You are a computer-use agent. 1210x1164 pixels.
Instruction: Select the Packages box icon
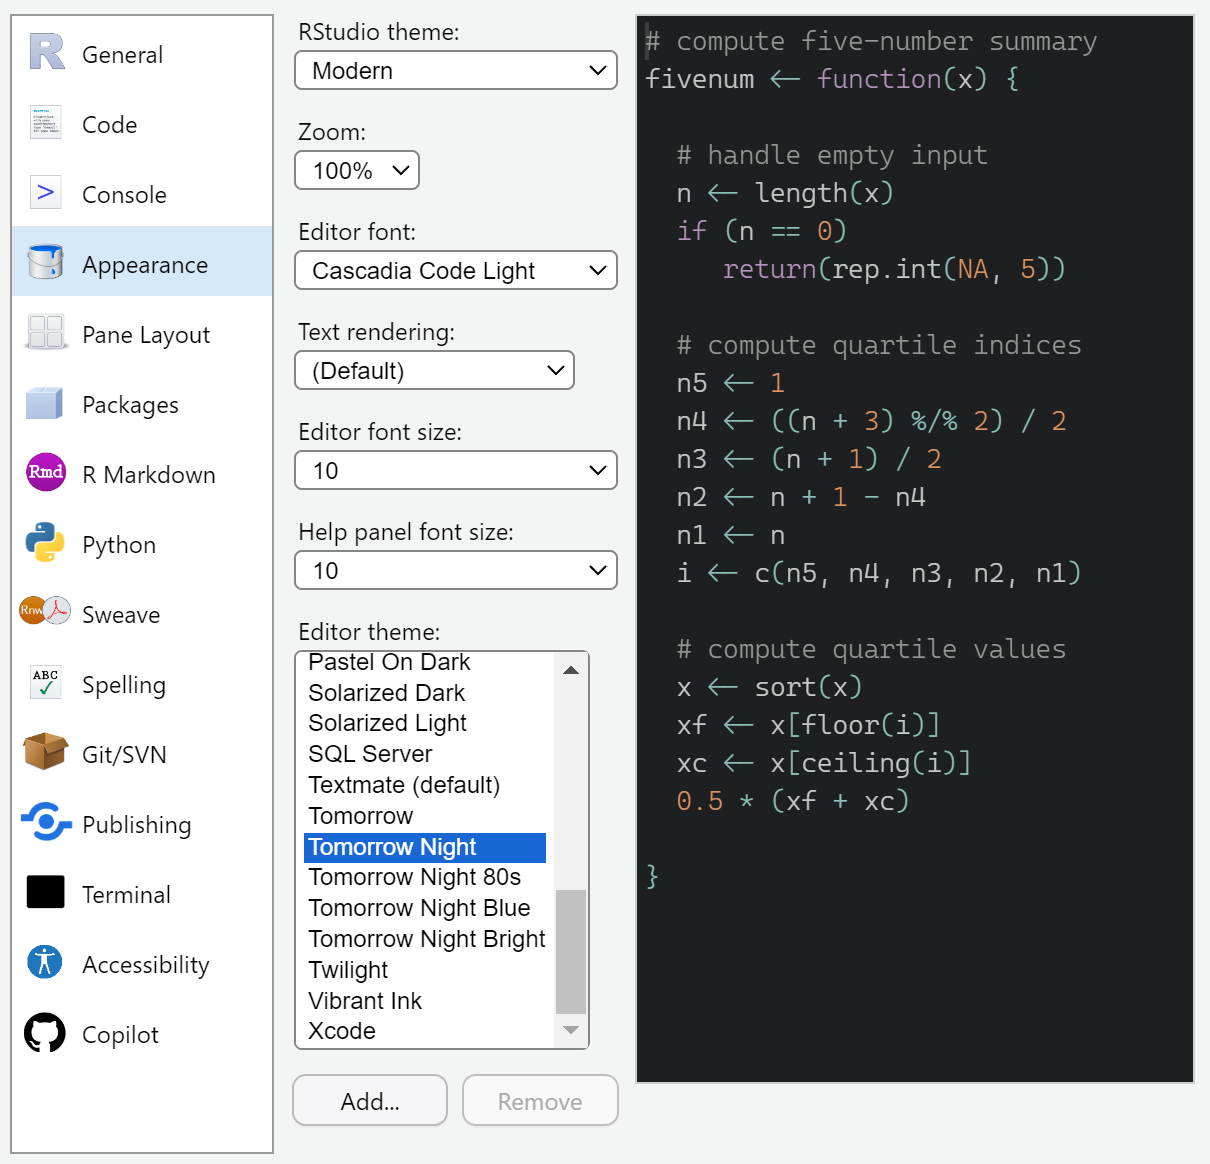(46, 403)
